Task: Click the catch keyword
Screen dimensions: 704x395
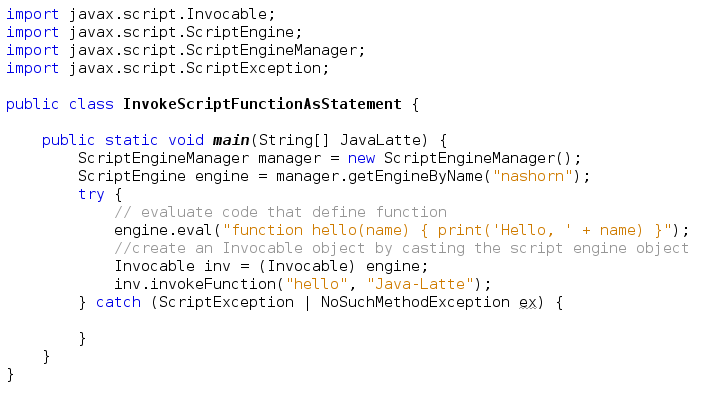Action: (x=119, y=302)
